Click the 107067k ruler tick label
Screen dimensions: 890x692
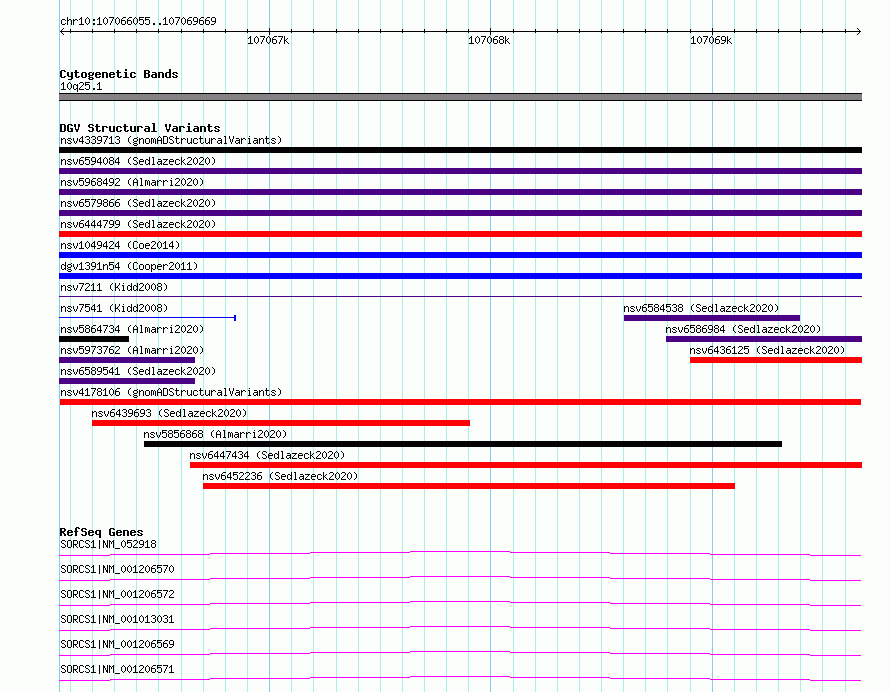[x=268, y=40]
